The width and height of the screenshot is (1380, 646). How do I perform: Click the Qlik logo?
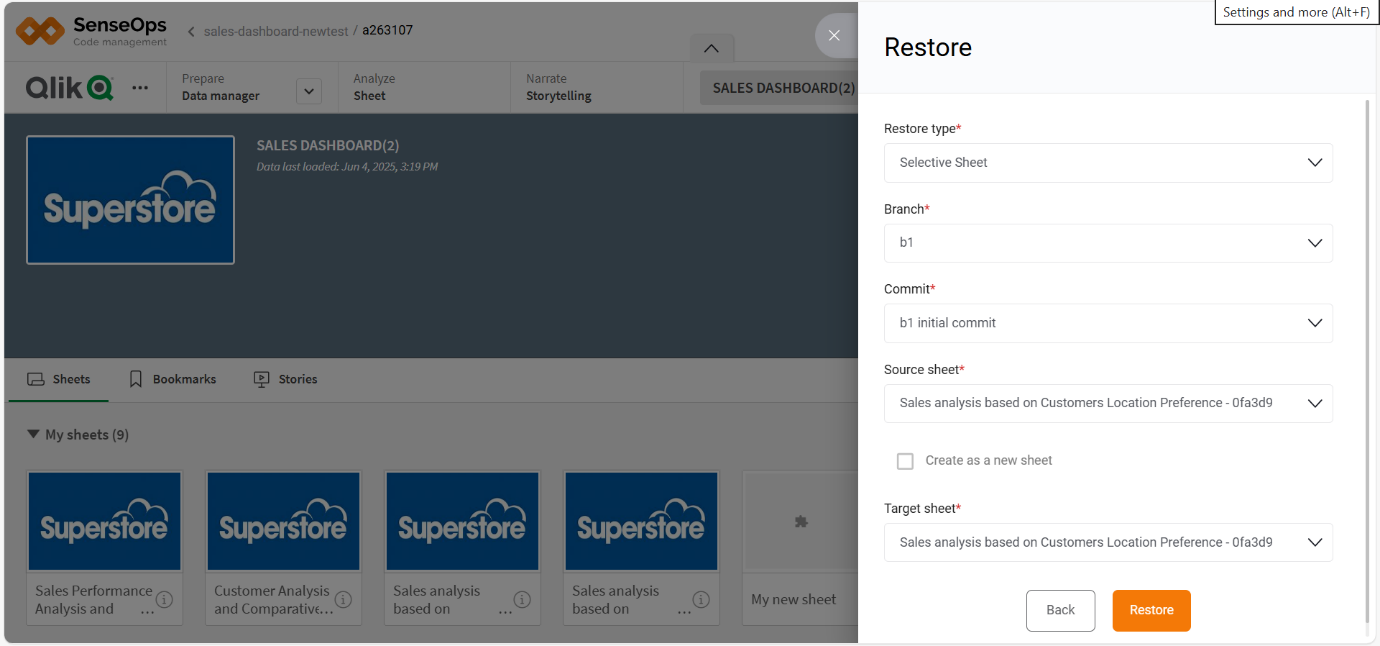click(x=69, y=88)
